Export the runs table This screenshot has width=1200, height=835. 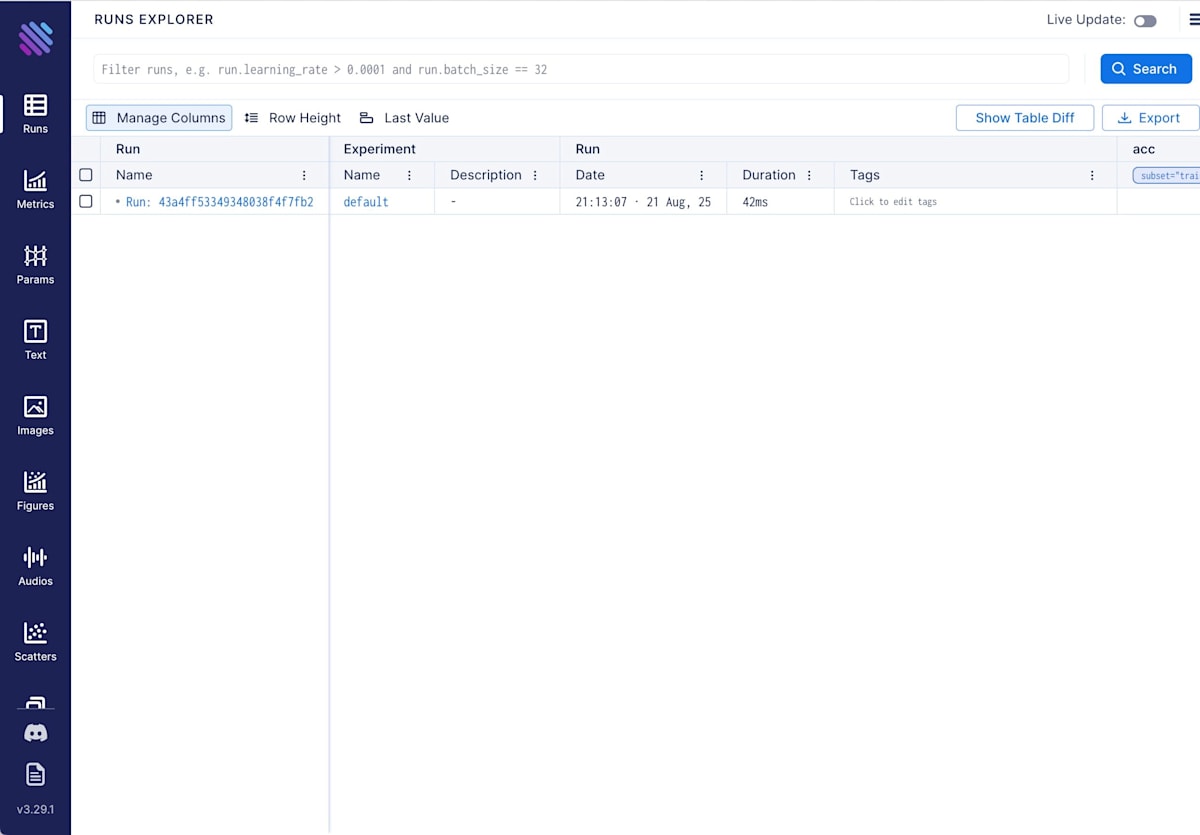pyautogui.click(x=1149, y=118)
